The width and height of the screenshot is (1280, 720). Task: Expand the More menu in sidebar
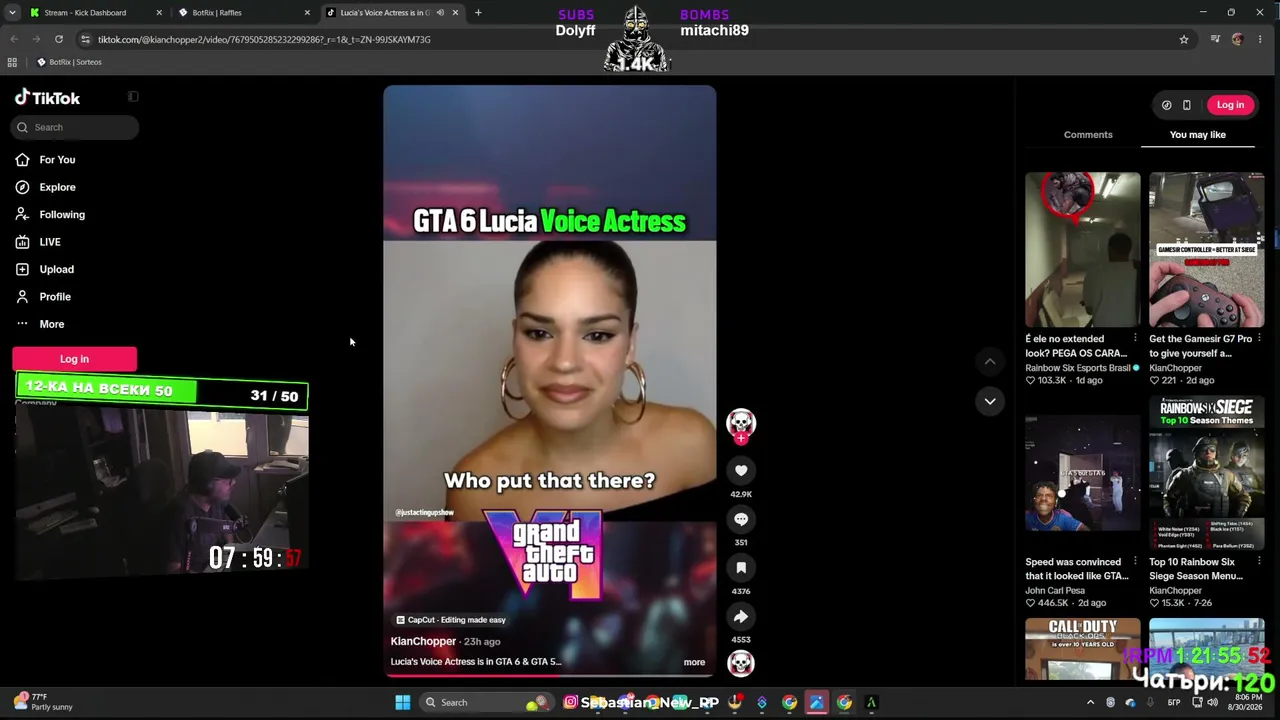click(51, 324)
